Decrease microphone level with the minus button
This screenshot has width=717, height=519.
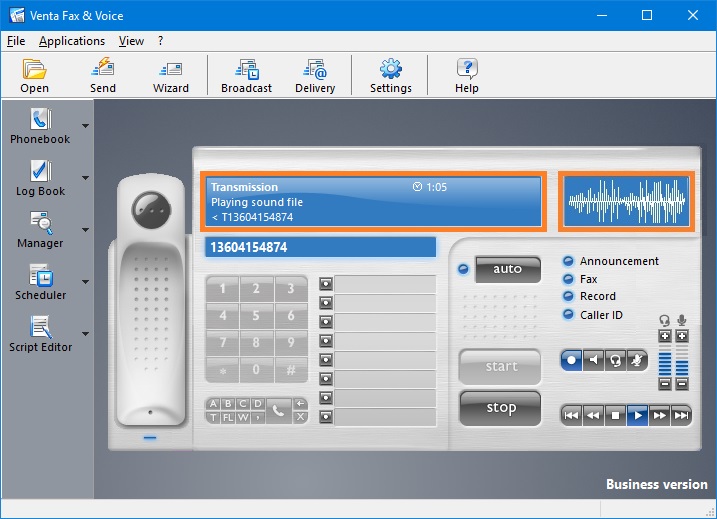pos(682,384)
